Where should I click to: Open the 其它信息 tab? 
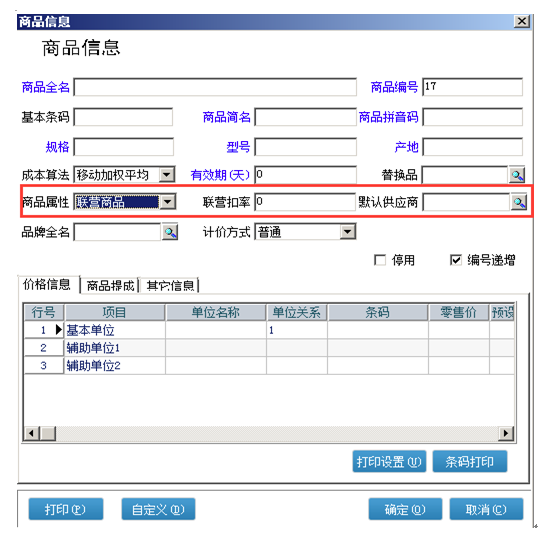pos(170,286)
